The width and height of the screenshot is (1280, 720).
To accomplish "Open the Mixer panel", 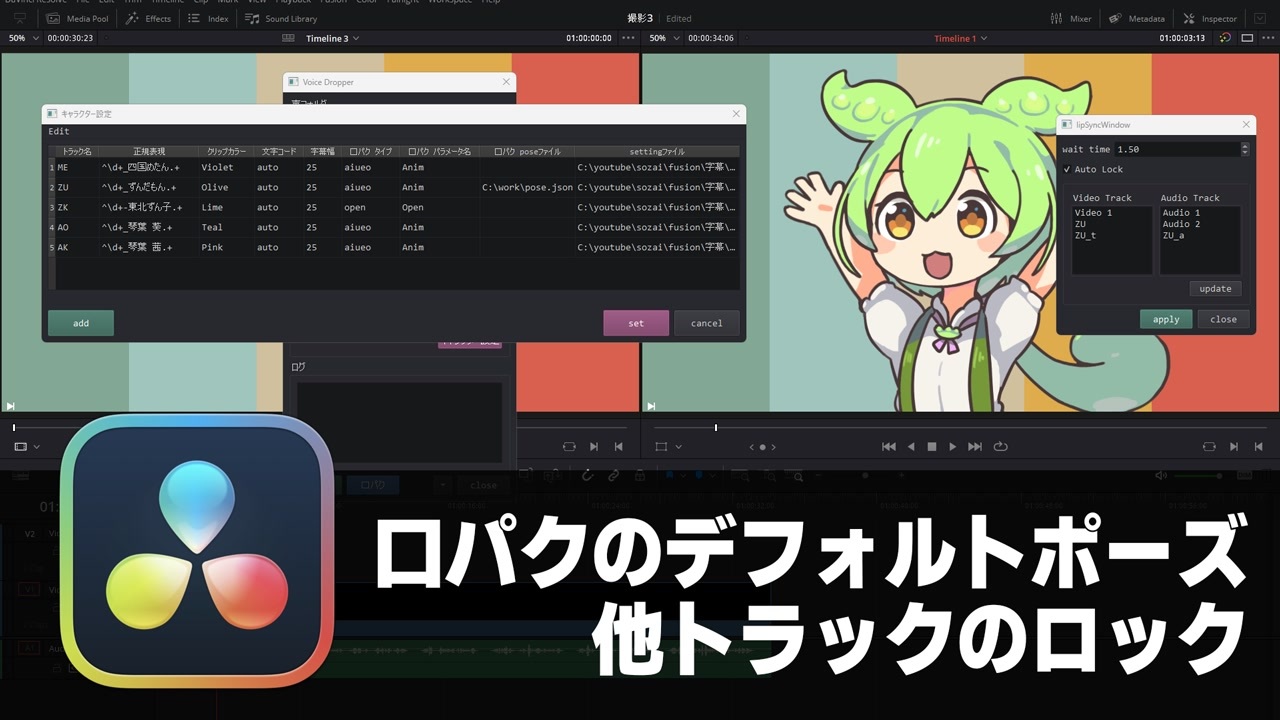I will point(1070,18).
